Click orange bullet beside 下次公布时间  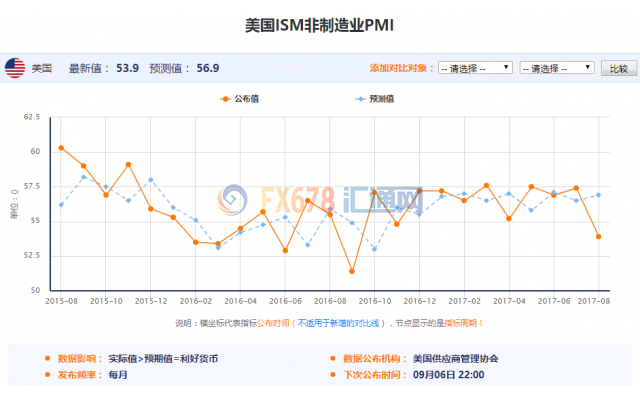point(332,375)
